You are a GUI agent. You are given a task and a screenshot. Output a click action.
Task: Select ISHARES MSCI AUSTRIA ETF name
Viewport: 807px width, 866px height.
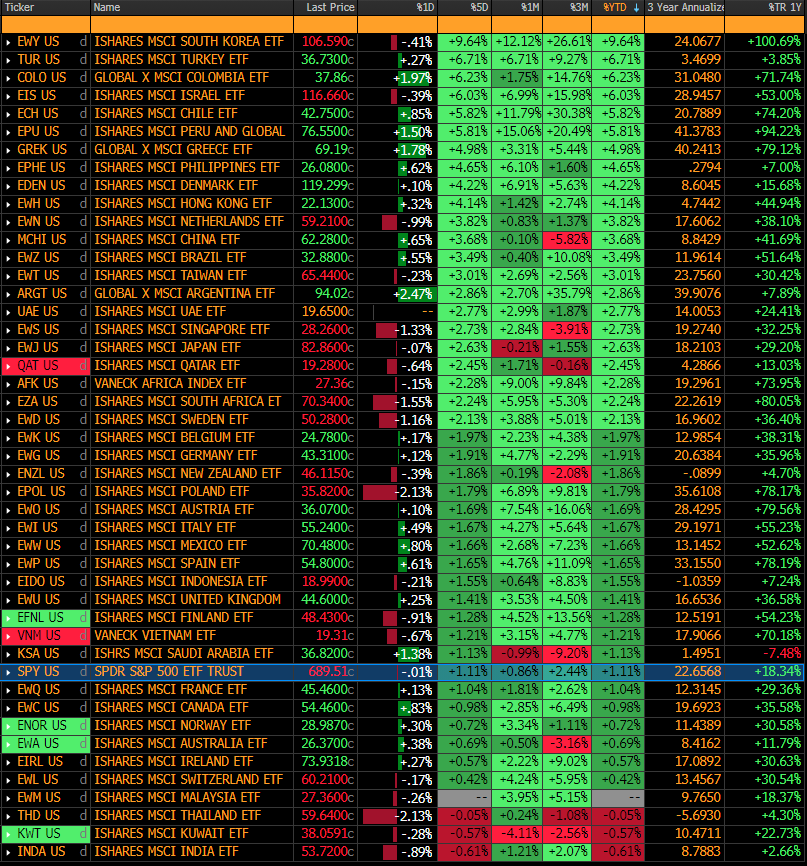(174, 510)
